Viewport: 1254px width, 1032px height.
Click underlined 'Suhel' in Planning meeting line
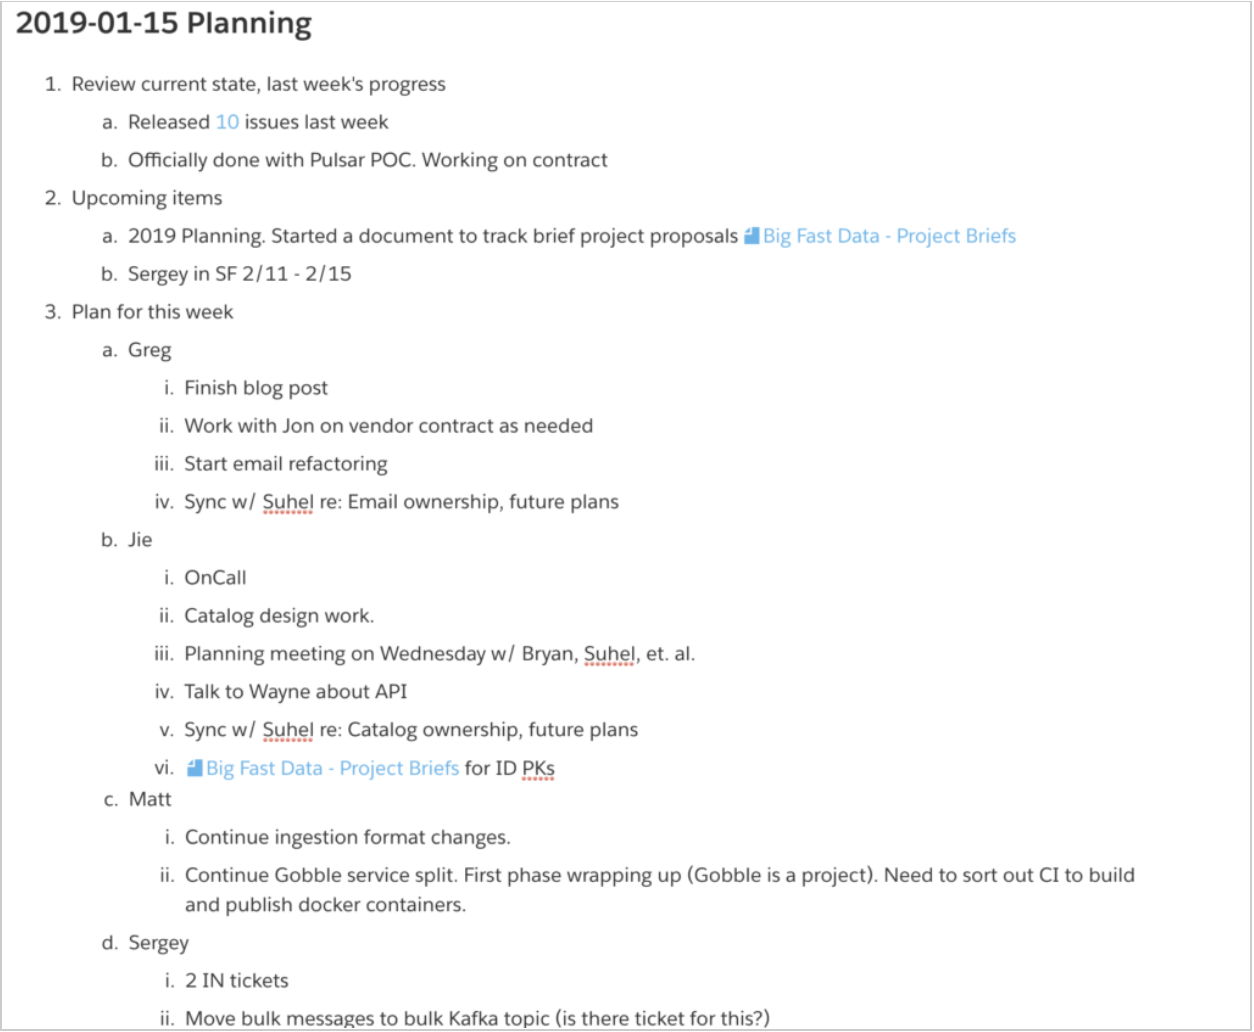coord(609,654)
